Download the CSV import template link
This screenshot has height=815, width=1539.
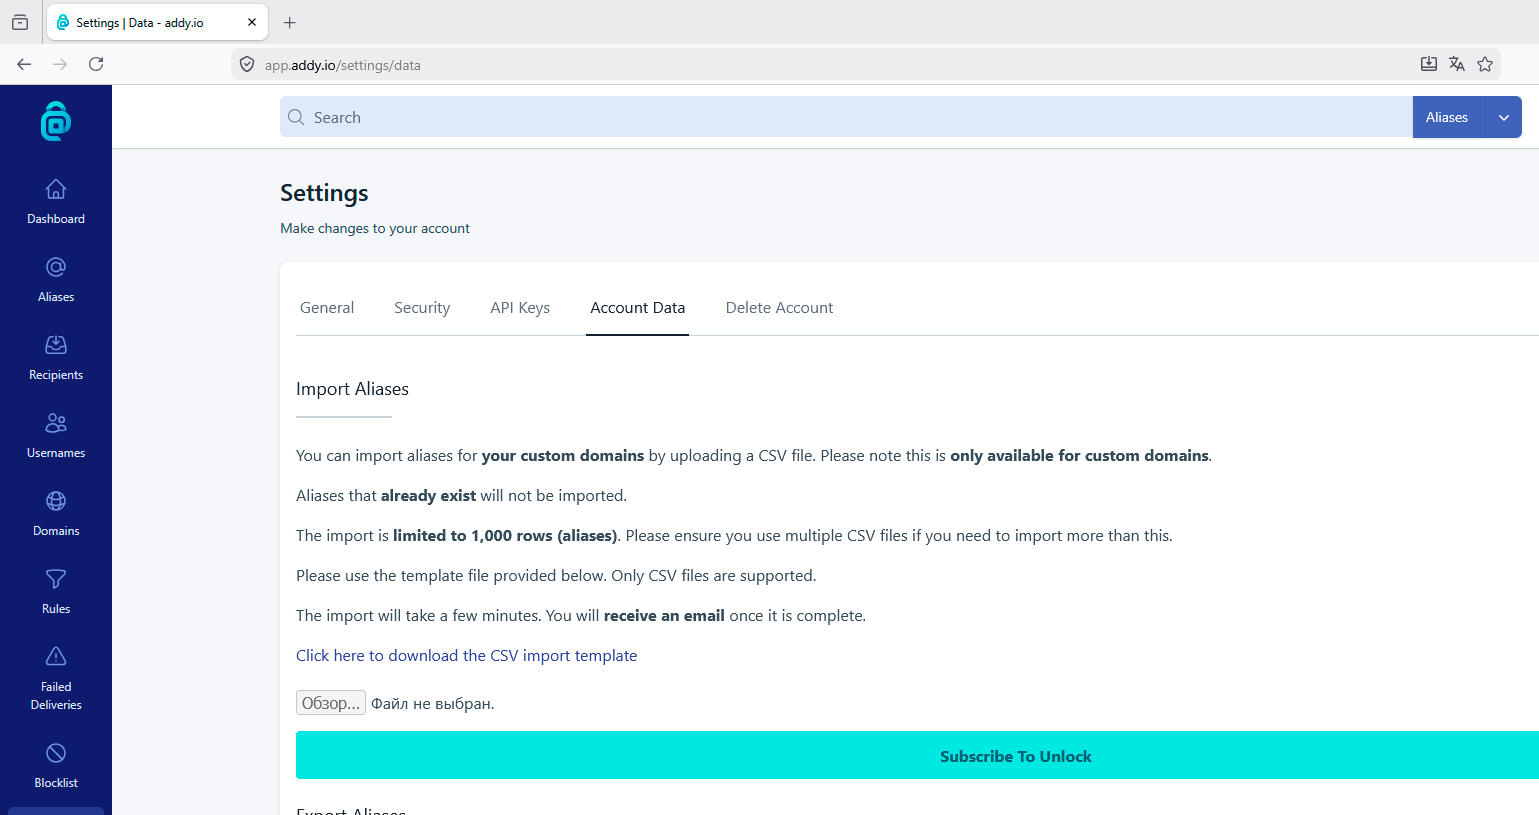[466, 655]
